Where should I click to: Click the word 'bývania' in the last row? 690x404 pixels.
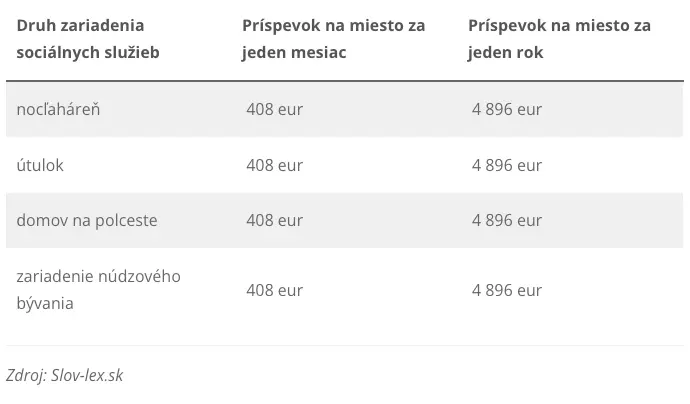coord(45,303)
